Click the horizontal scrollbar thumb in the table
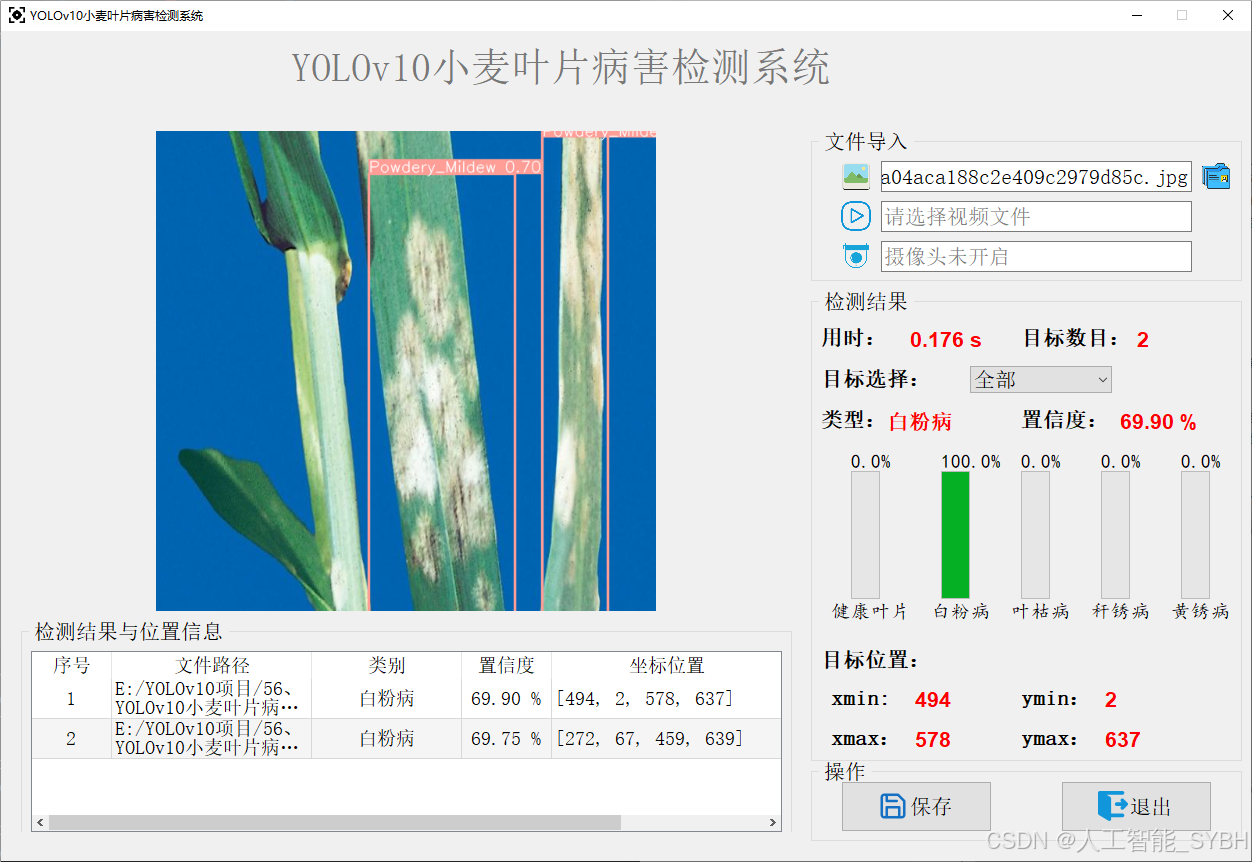The width and height of the screenshot is (1252, 862). pos(335,822)
